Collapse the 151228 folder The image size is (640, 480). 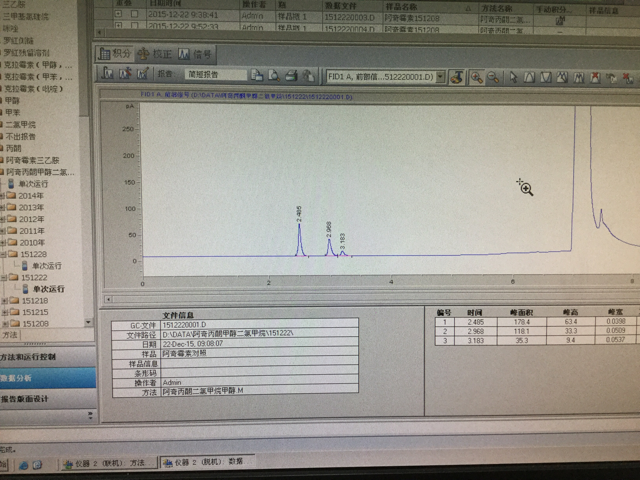pyautogui.click(x=3, y=254)
